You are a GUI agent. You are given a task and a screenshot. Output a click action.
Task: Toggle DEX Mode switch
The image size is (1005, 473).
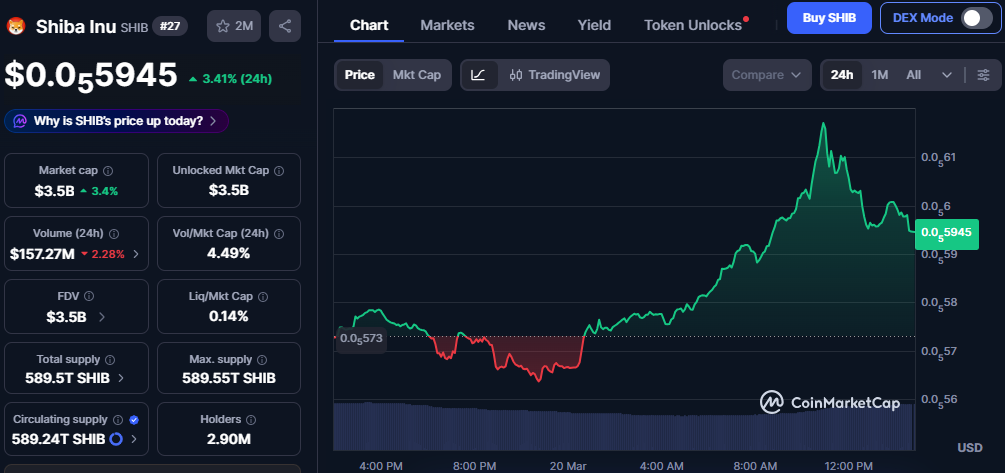coord(977,18)
